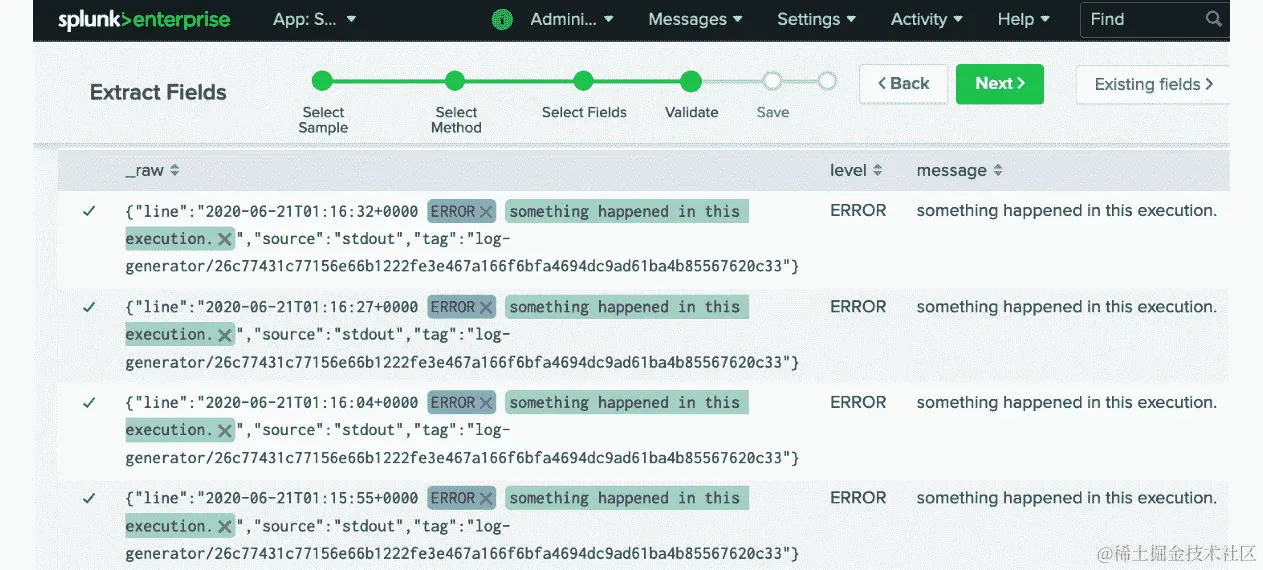Open the Activity menu
1263x570 pixels.
(x=926, y=19)
